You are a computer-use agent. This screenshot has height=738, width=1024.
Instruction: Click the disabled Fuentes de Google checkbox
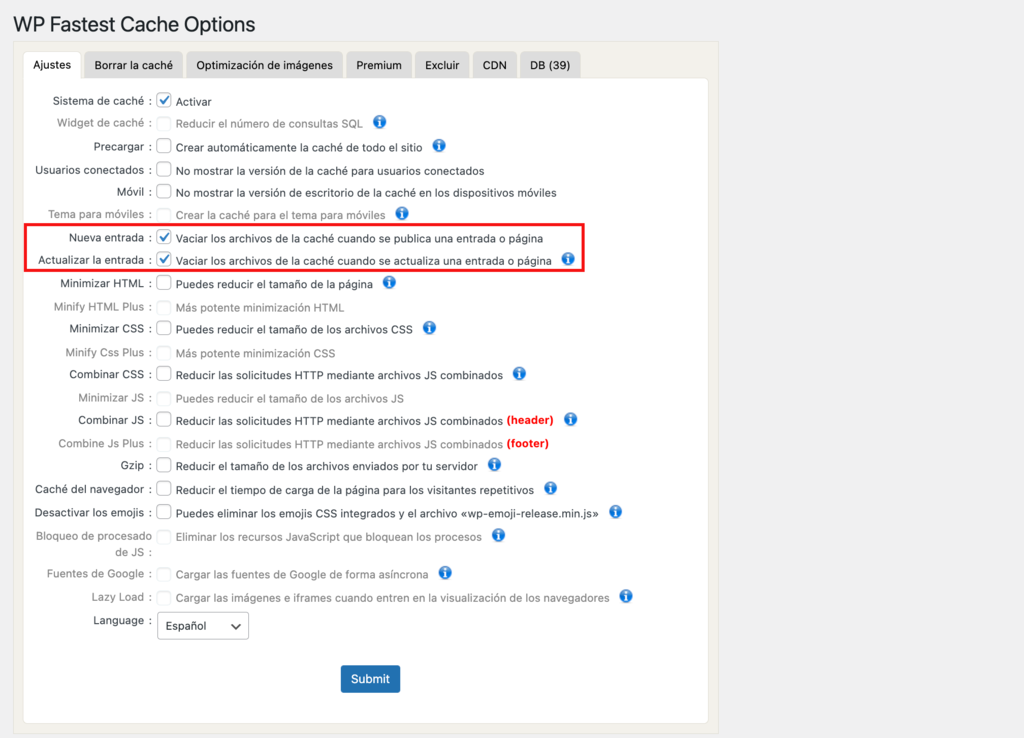tap(164, 574)
